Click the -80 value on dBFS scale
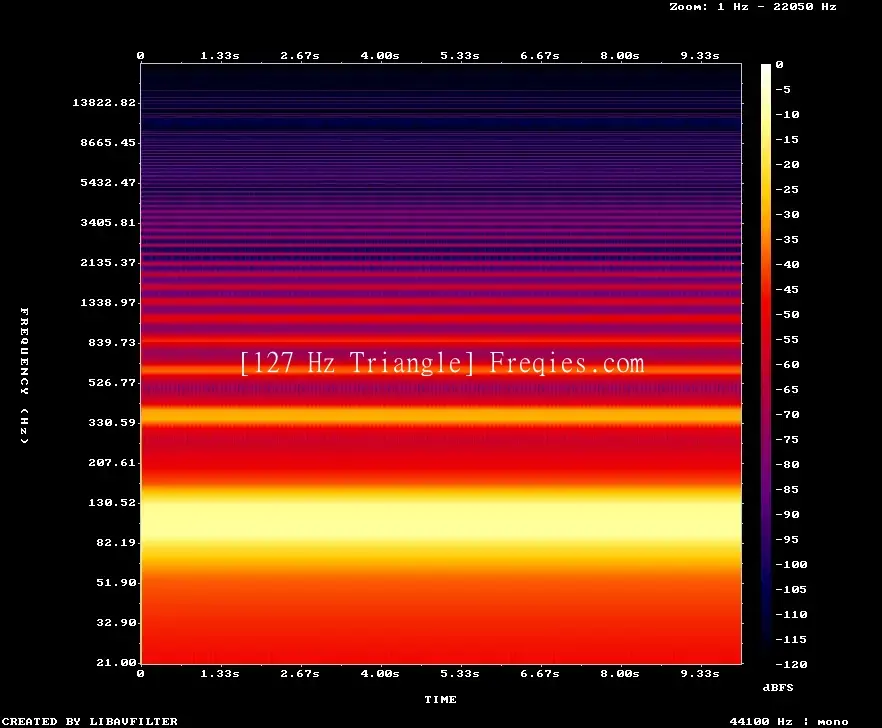 [787, 464]
